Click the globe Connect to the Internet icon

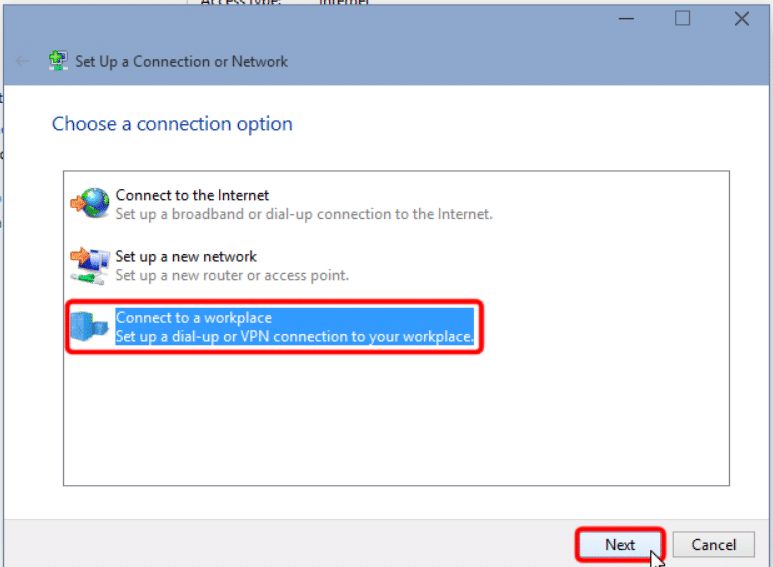click(90, 203)
